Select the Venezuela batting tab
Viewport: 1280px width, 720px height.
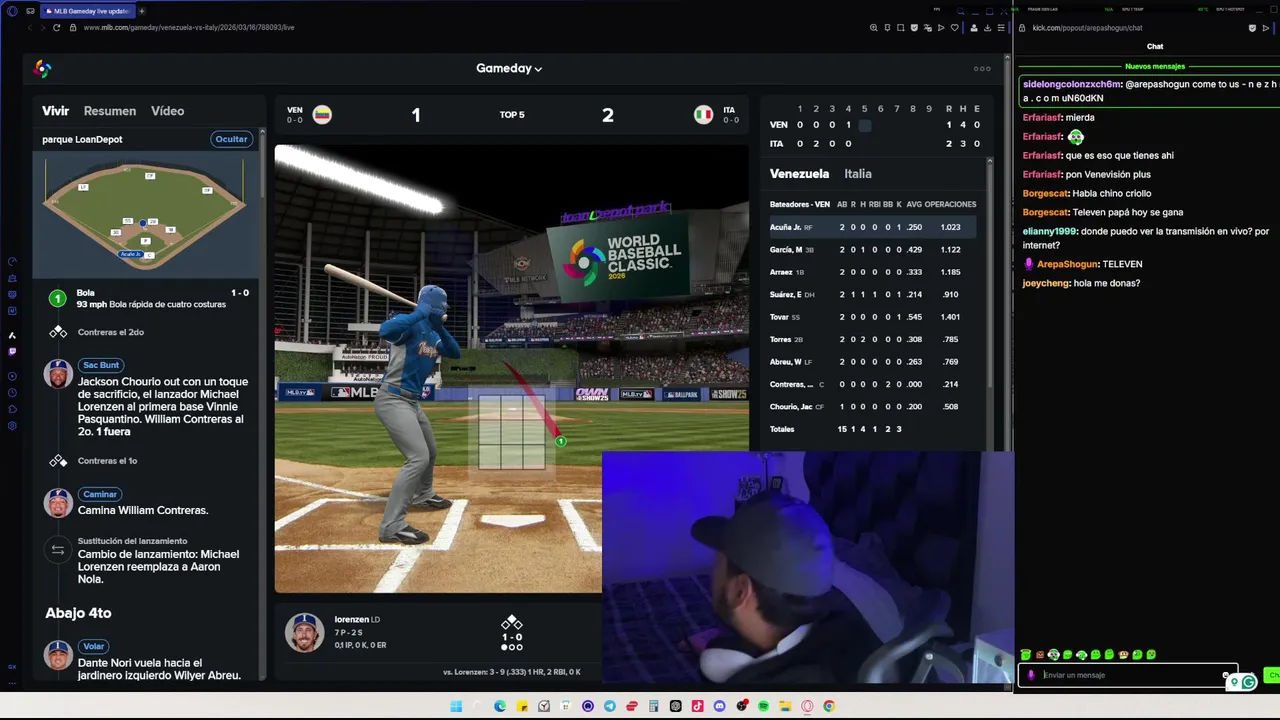click(x=799, y=174)
